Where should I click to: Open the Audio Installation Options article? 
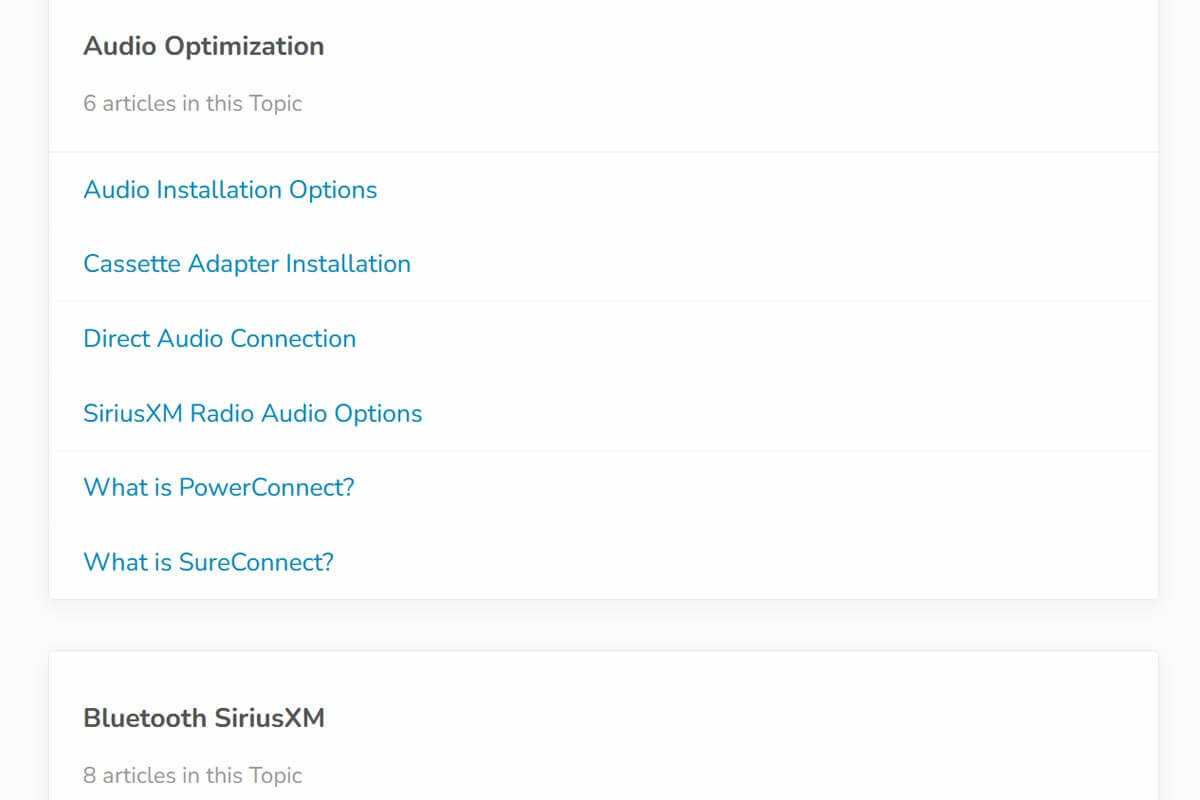pyautogui.click(x=230, y=190)
